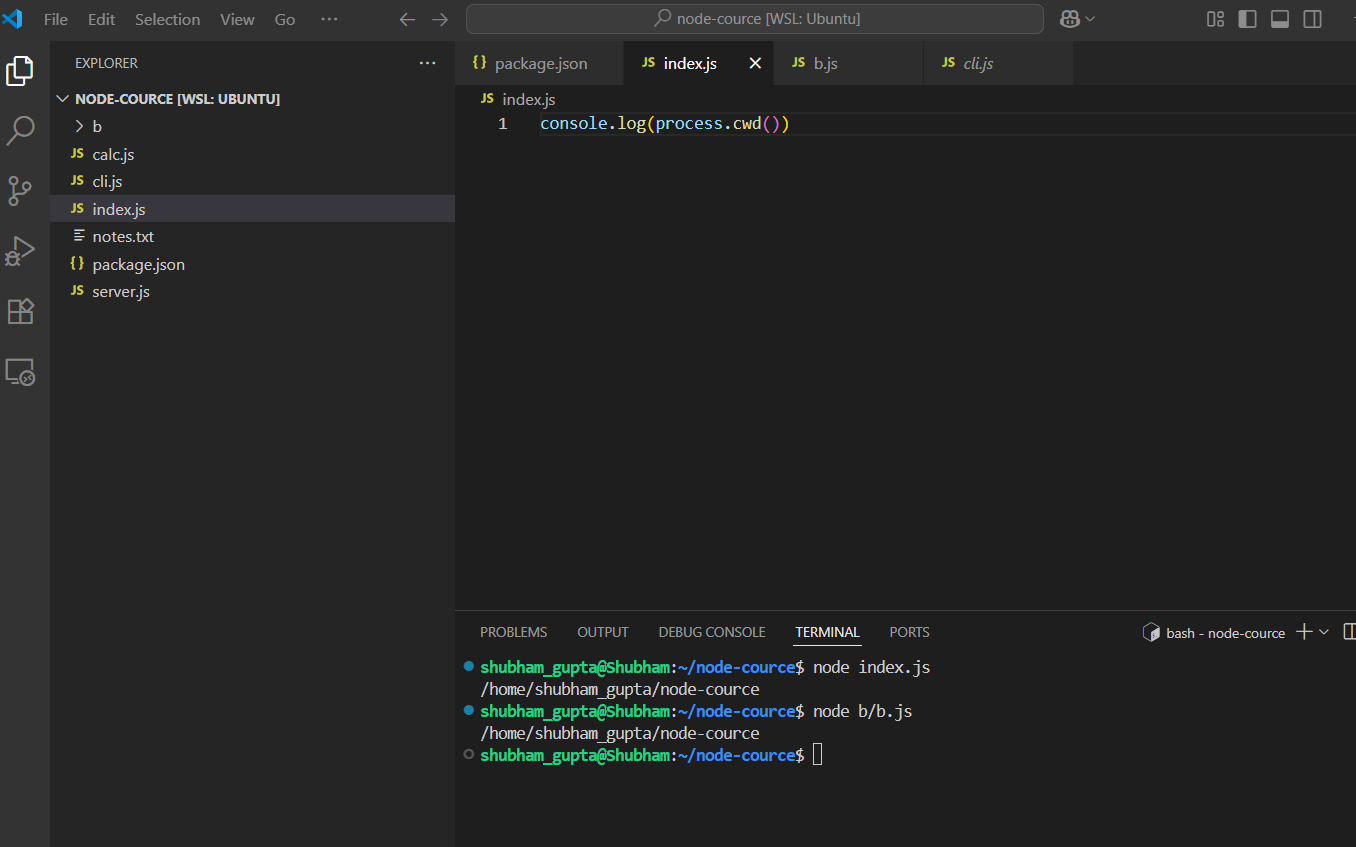The image size is (1356, 847).
Task: Switch to the DEBUG CONSOLE panel tab
Action: click(x=711, y=632)
